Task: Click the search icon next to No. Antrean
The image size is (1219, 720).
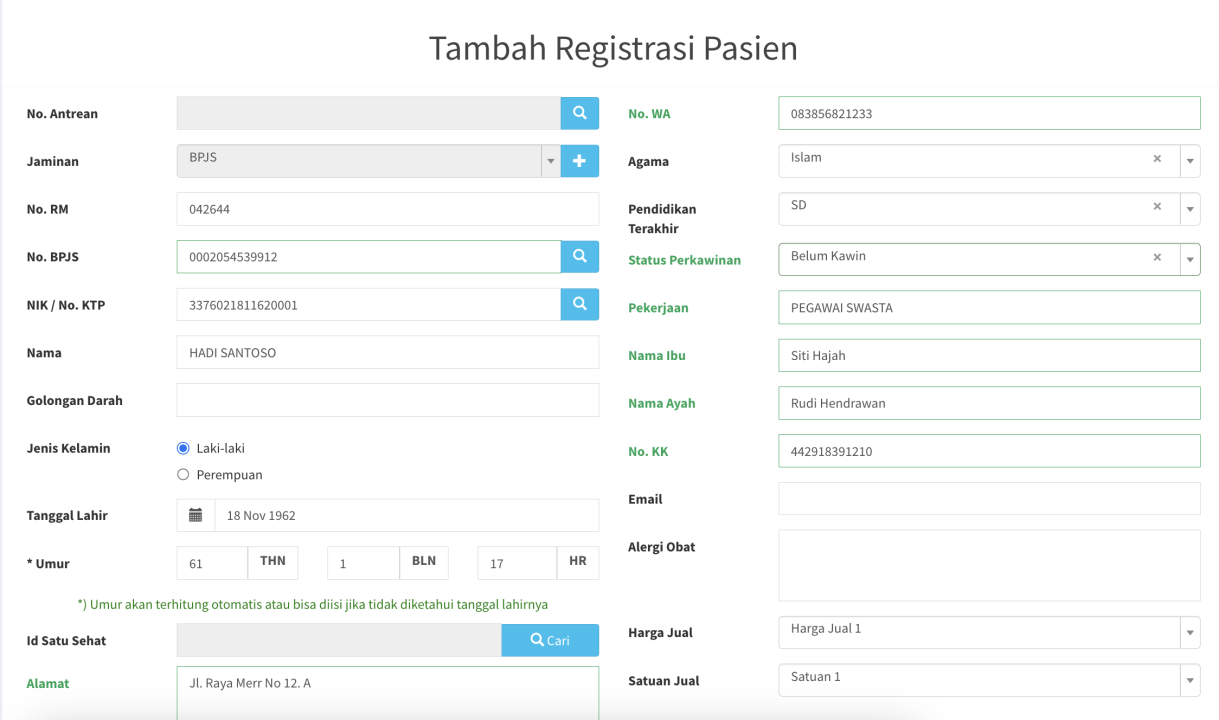Action: (x=579, y=113)
